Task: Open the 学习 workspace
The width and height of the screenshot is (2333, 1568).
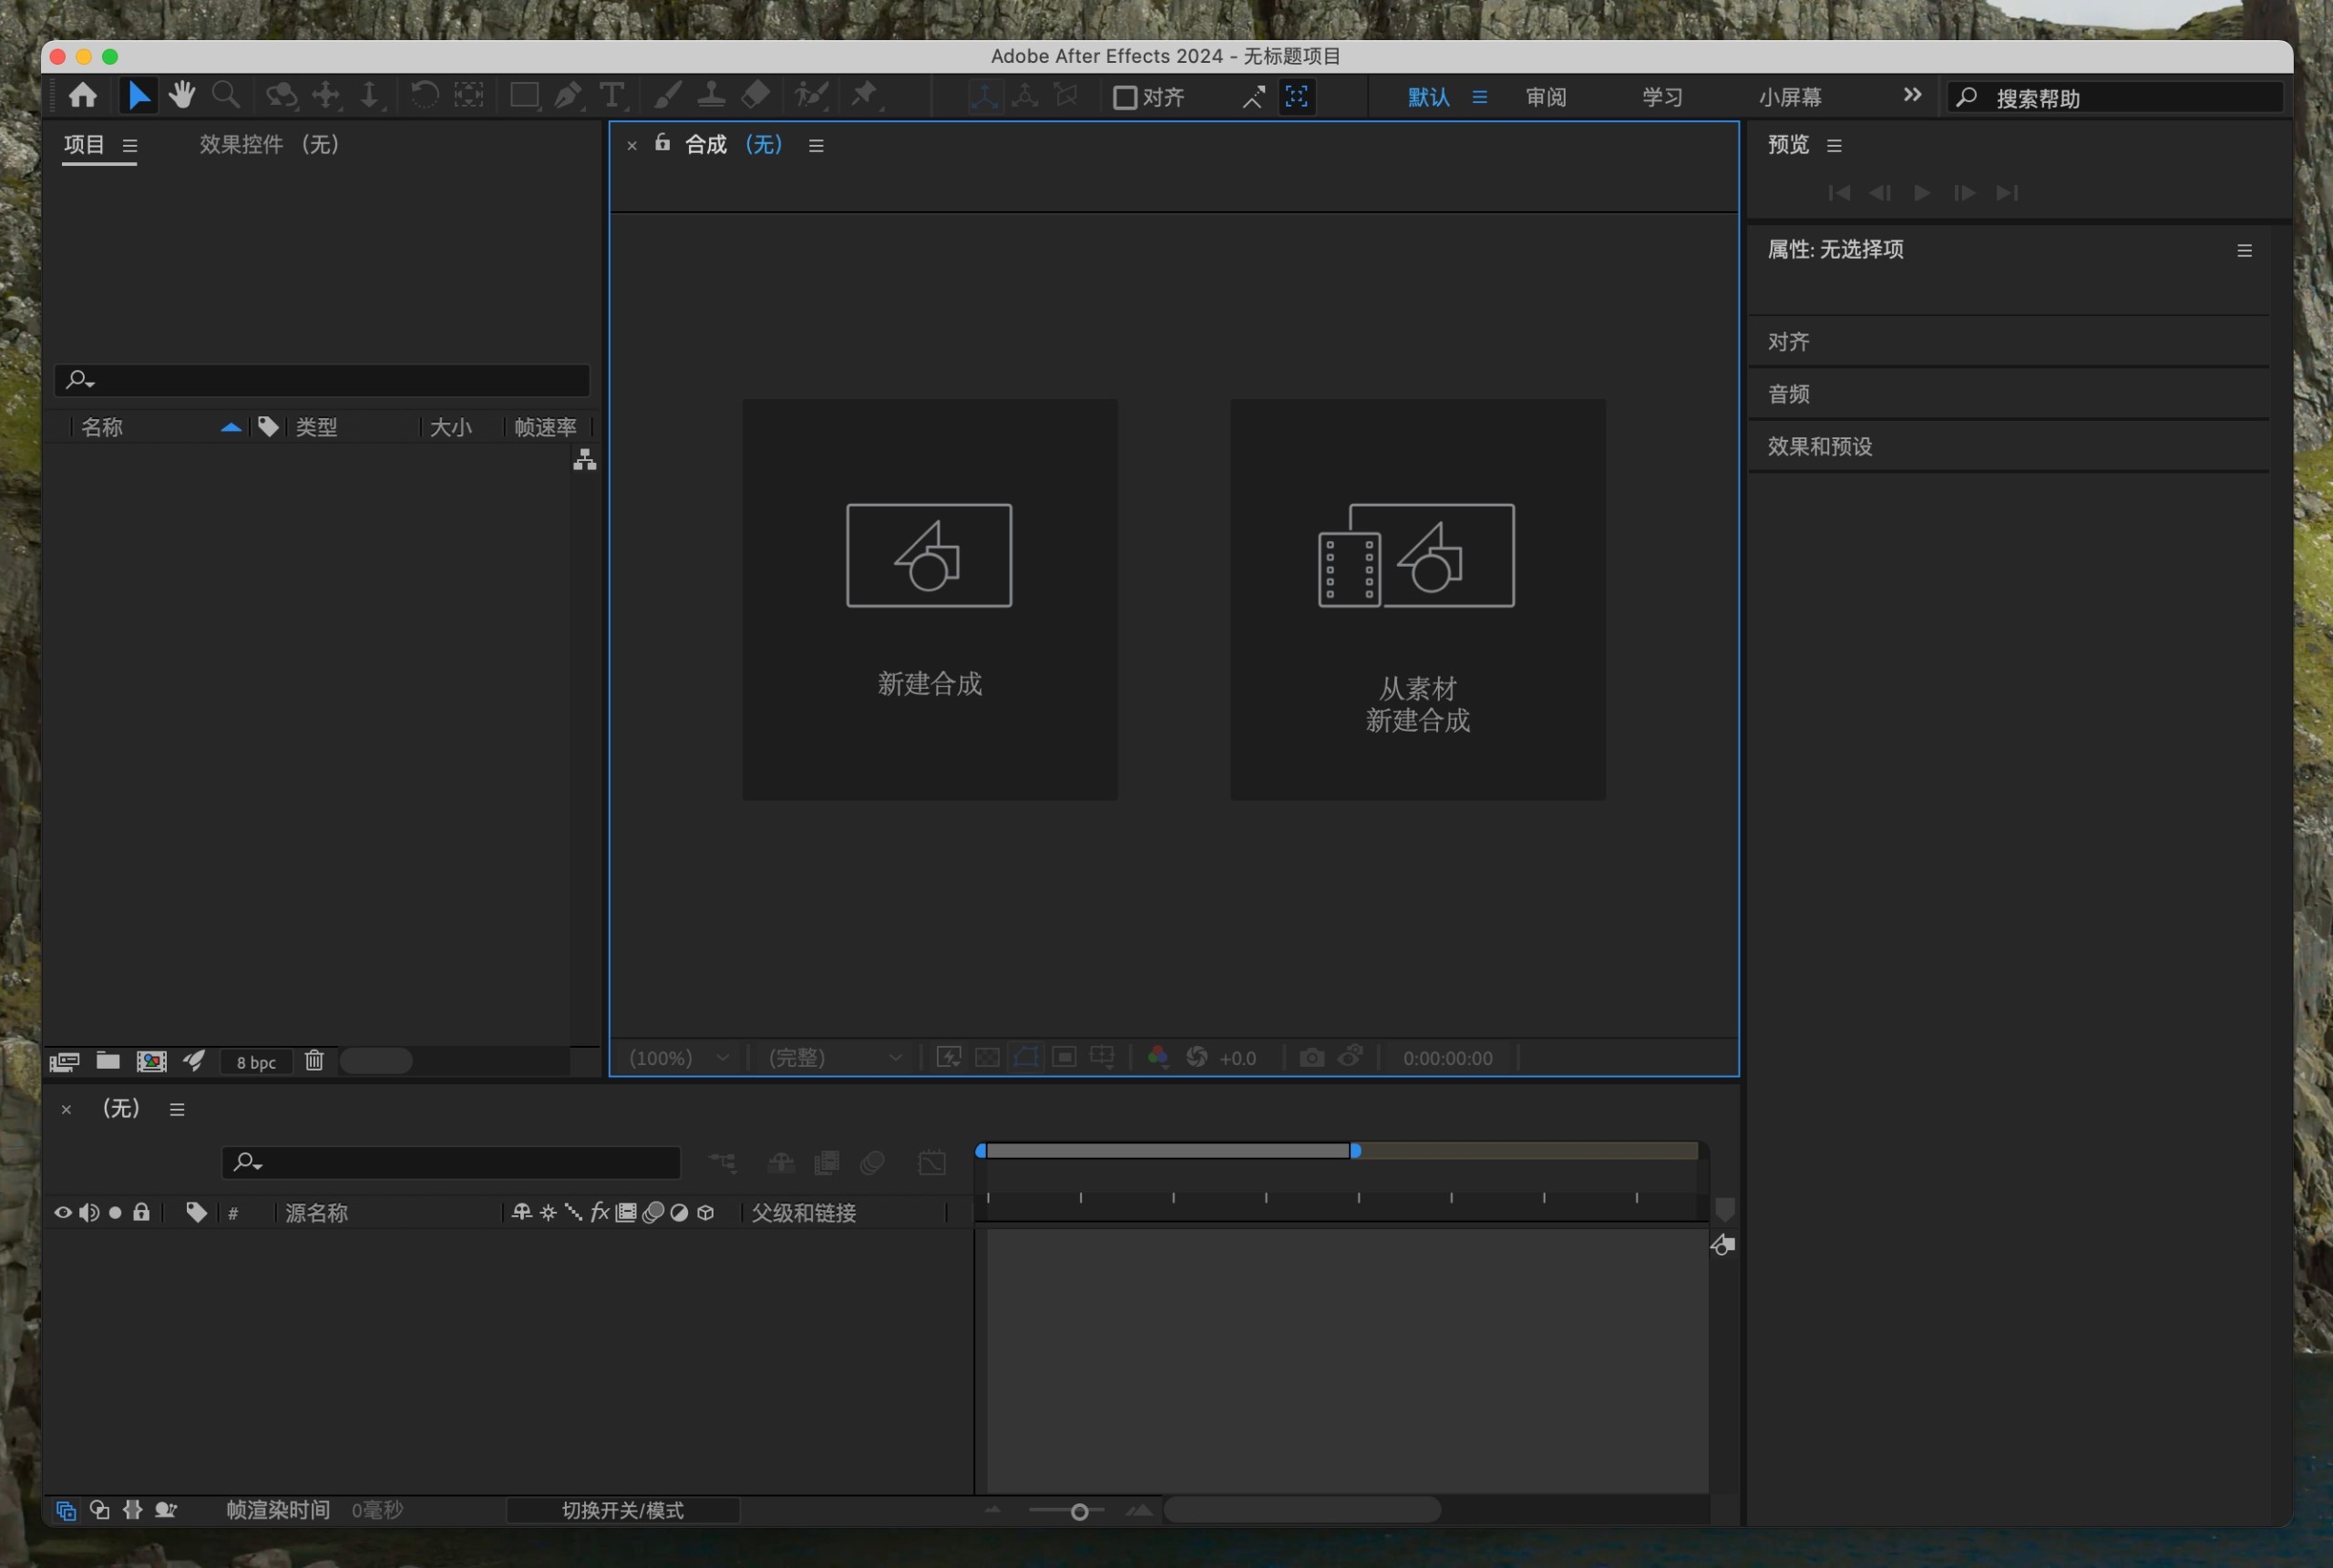Action: point(1660,96)
